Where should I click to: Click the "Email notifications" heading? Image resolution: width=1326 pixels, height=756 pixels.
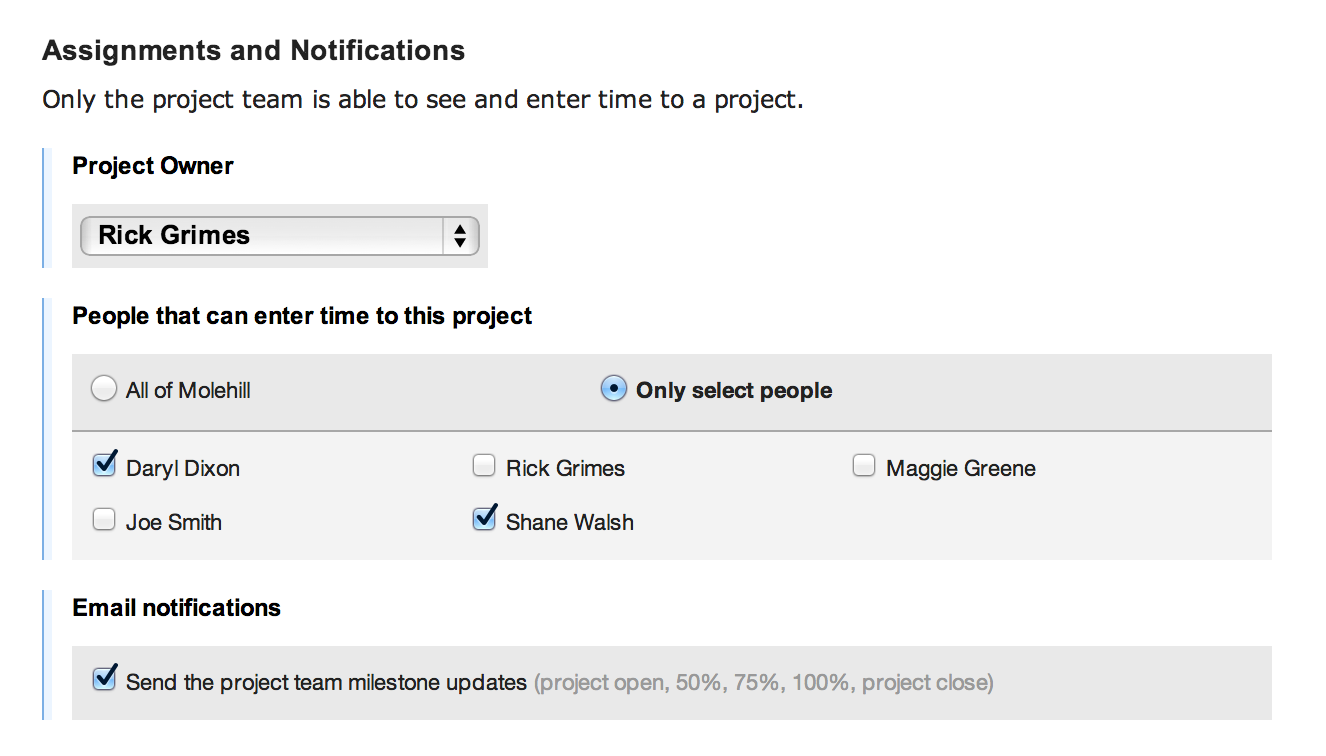coord(176,607)
